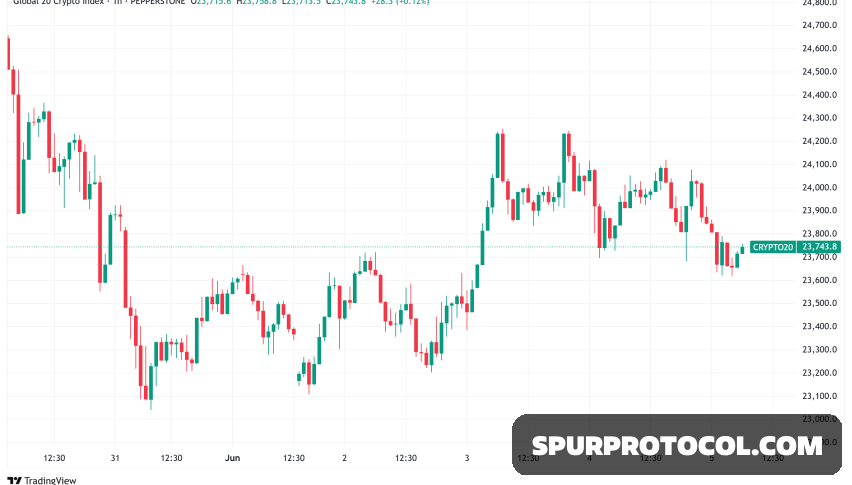Click the CRYPTO20 current price tag
The width and height of the screenshot is (852, 485).
[x=796, y=247]
